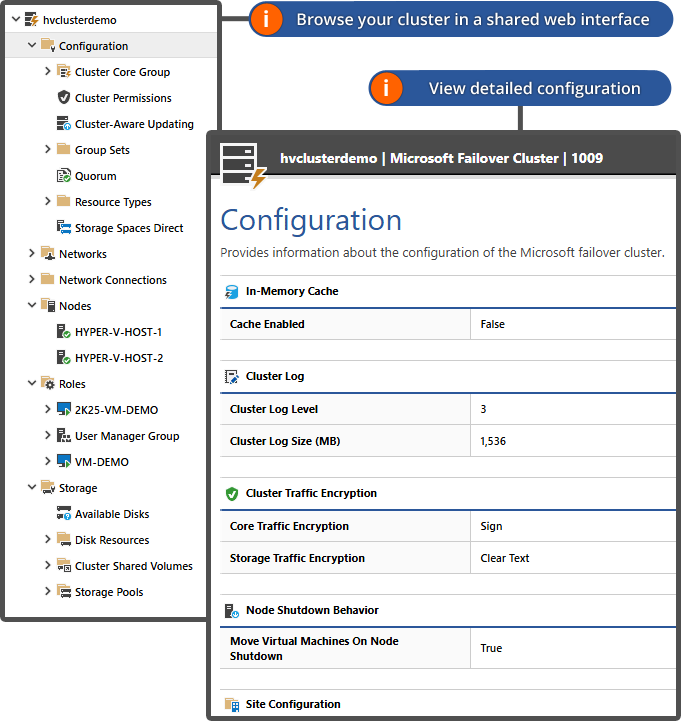Expand the Storage Pools node
681x721 pixels.
coord(47,591)
